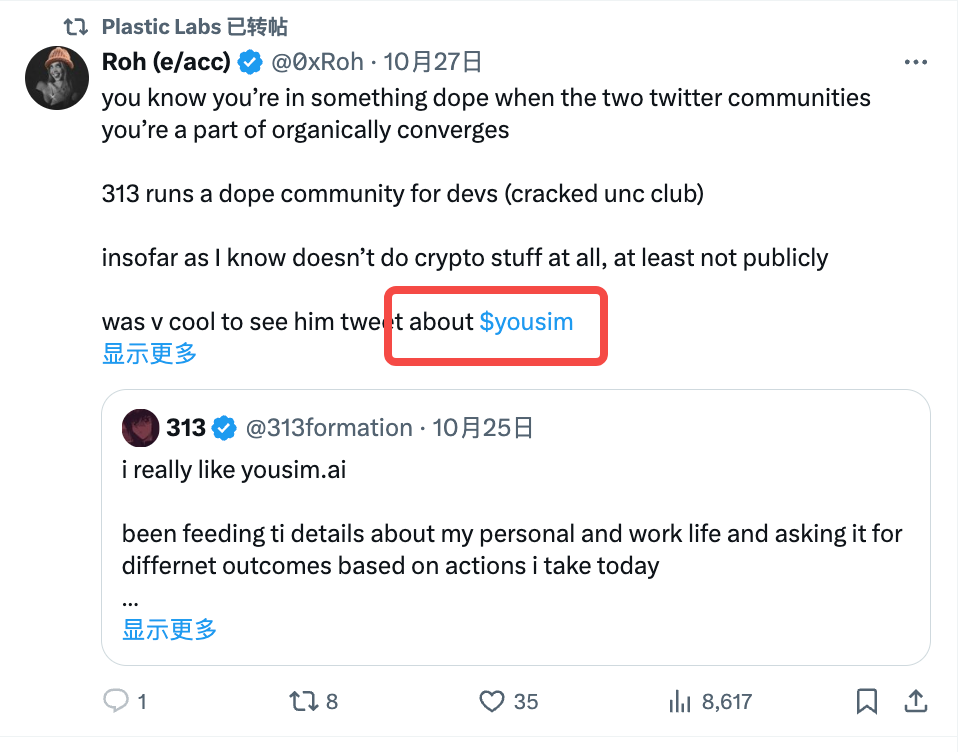Click the 10月27日 timestamp

point(433,62)
